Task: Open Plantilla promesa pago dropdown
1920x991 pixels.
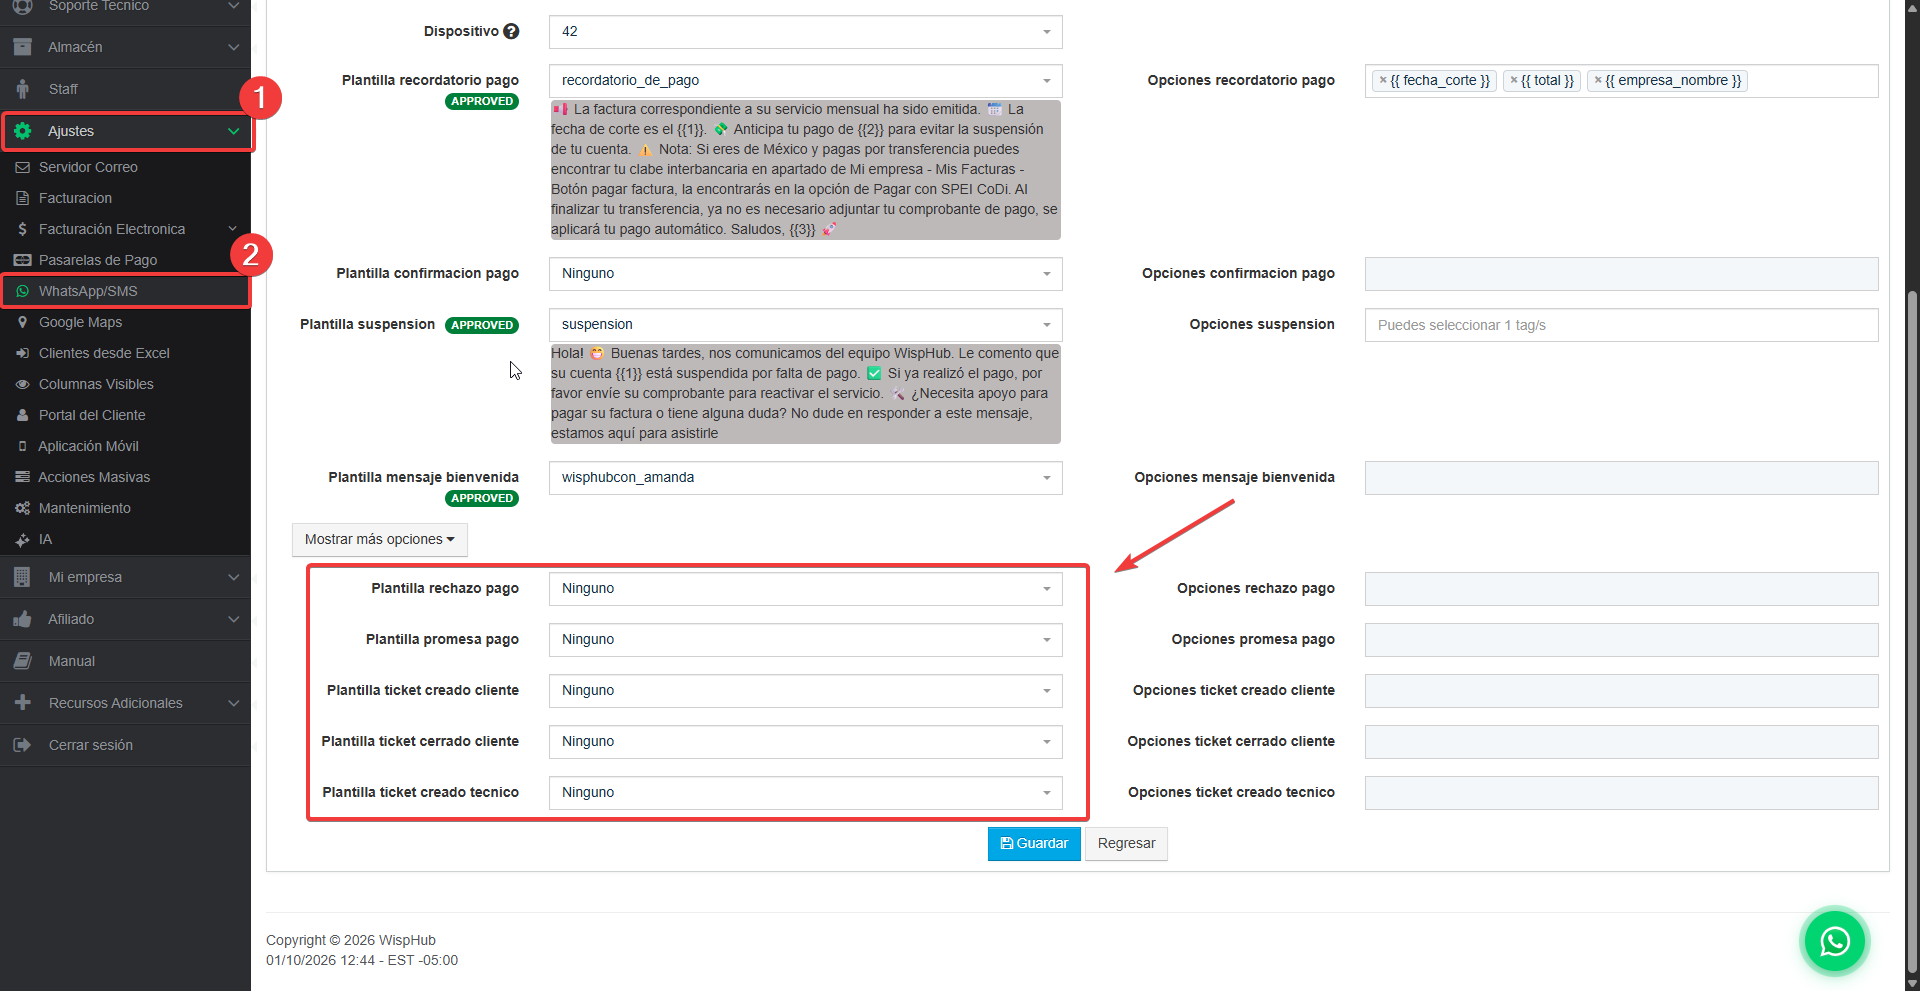Action: [805, 640]
